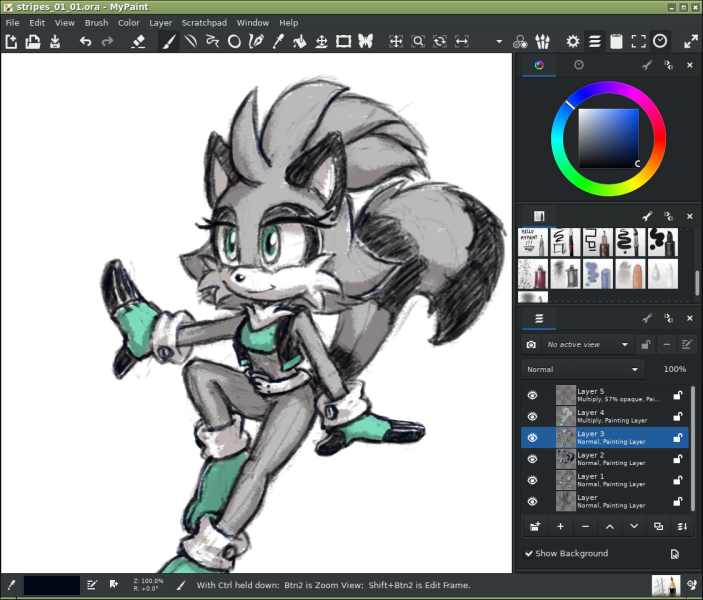The width and height of the screenshot is (703, 600).
Task: Close the Layers panel with X
Action: [x=690, y=318]
